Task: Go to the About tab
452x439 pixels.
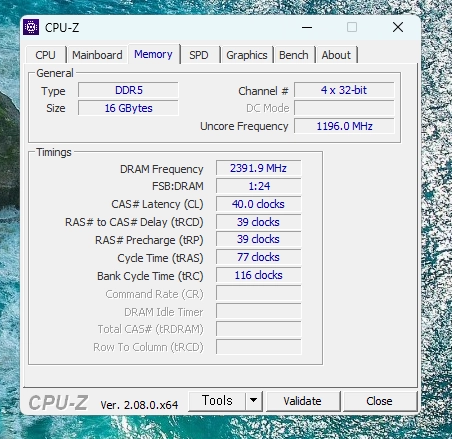Action: [336, 55]
